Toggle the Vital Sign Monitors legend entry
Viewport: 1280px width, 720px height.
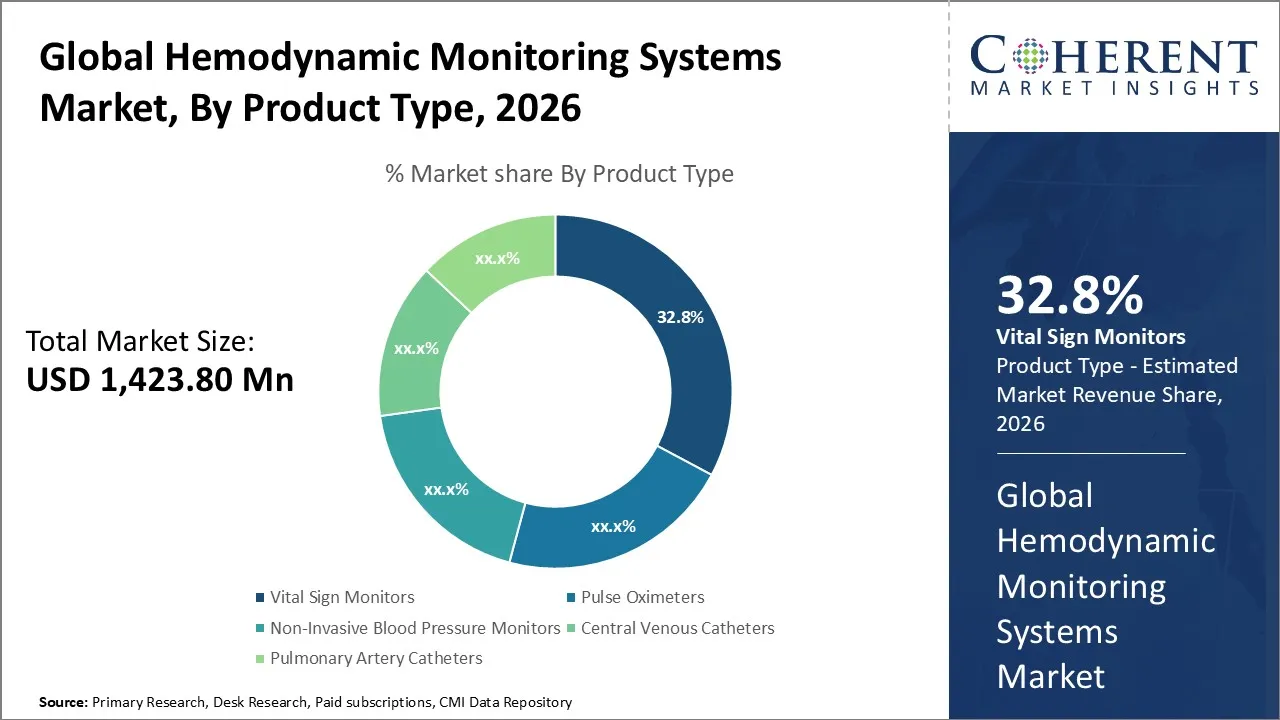342,597
